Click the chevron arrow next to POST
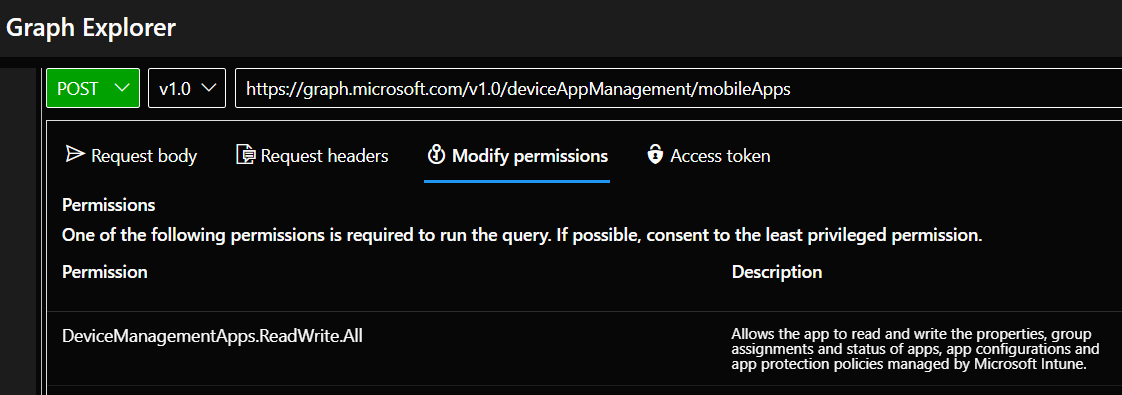Viewport: 1122px width, 395px height. [122, 88]
